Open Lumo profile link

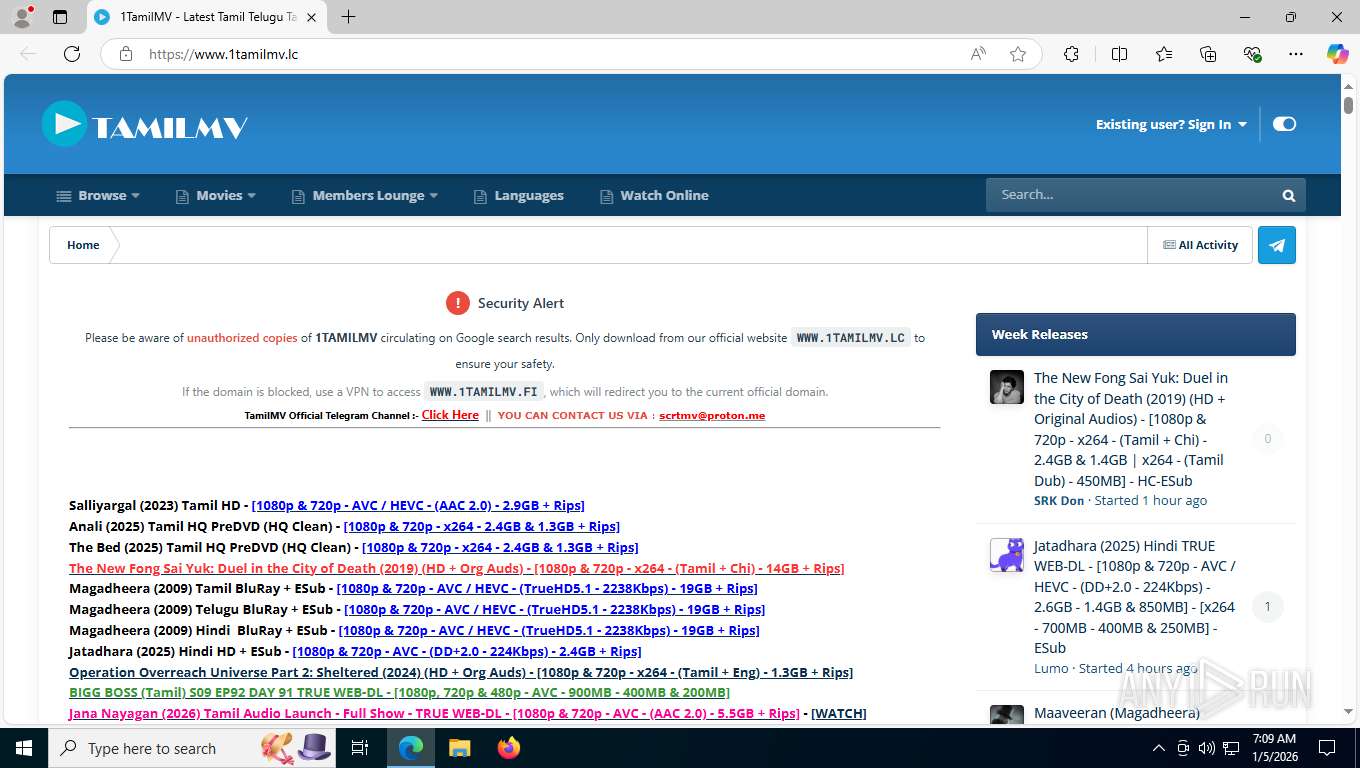[x=1051, y=668]
